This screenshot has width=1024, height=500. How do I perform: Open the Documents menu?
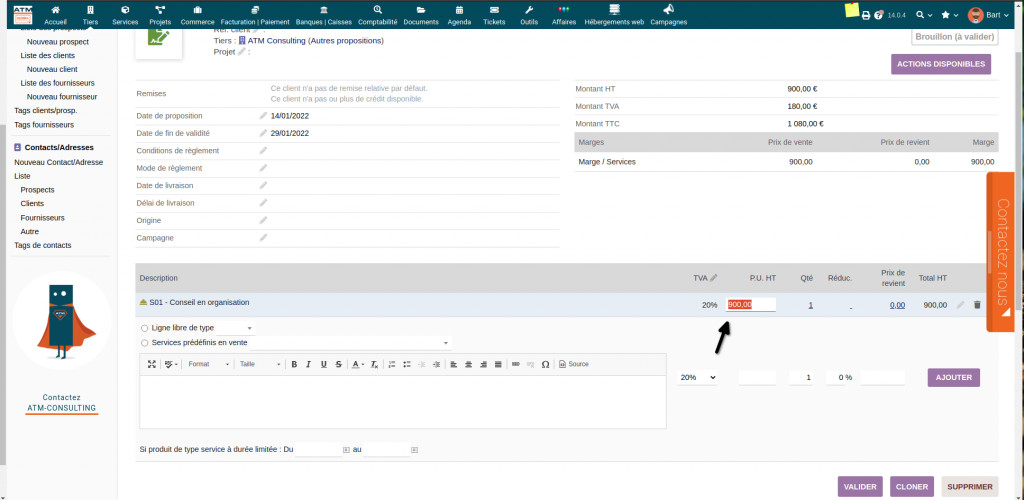coord(421,15)
